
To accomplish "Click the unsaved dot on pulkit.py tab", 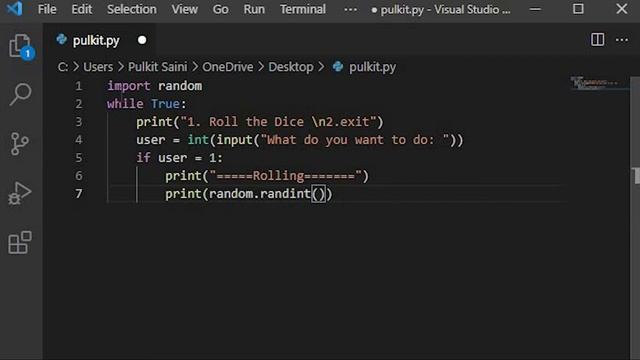I will click(x=142, y=40).
